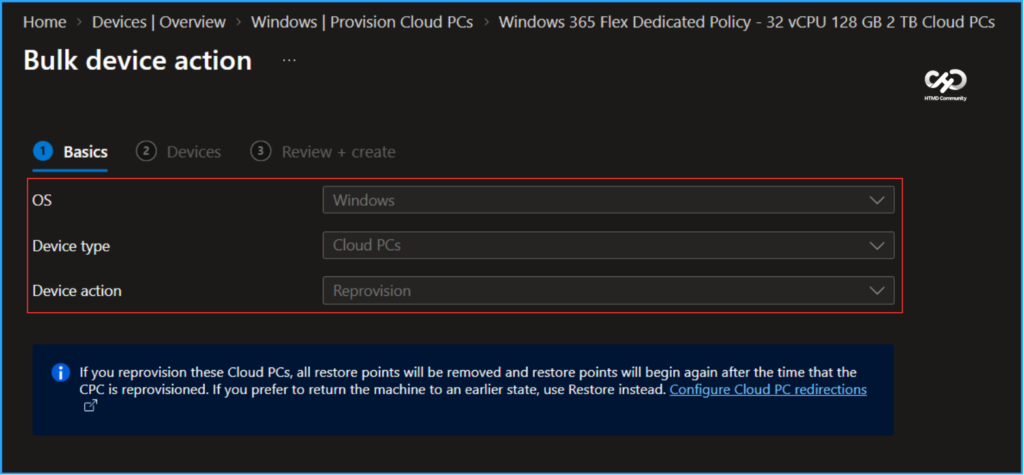1024x475 pixels.
Task: Click the Device type field label
Action: click(71, 246)
